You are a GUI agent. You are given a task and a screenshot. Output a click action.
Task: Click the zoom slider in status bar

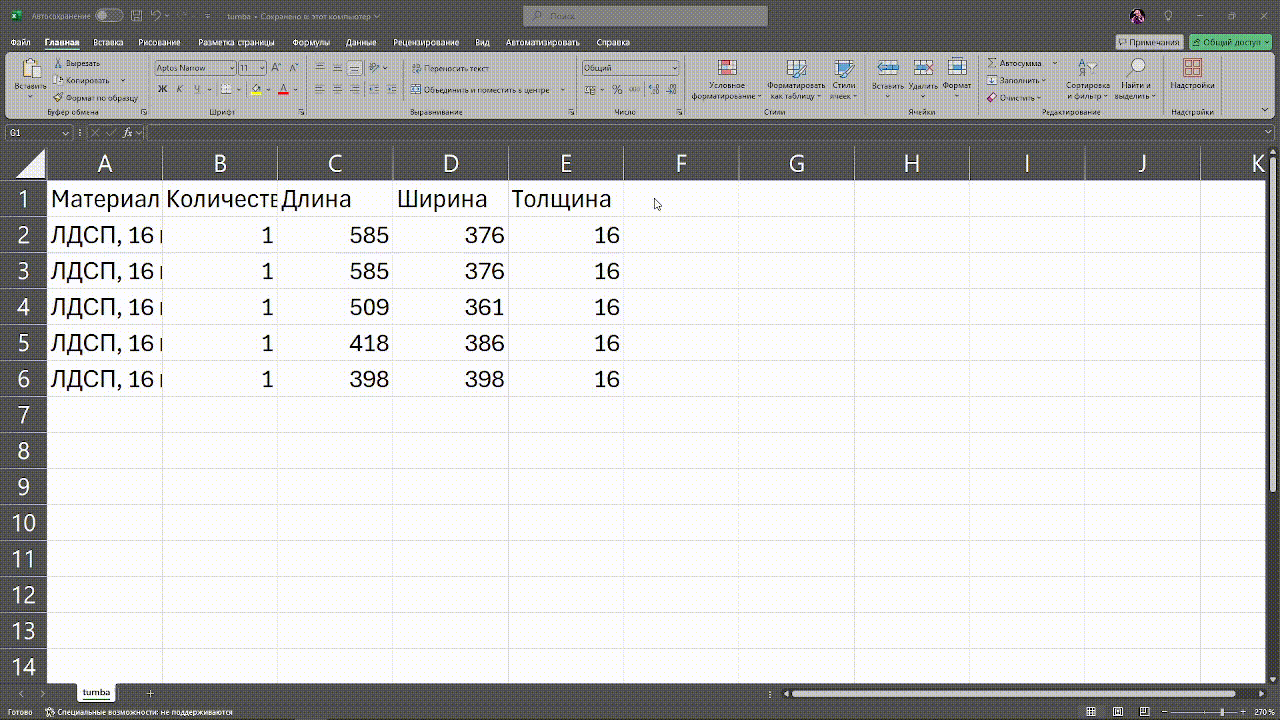click(x=1203, y=712)
